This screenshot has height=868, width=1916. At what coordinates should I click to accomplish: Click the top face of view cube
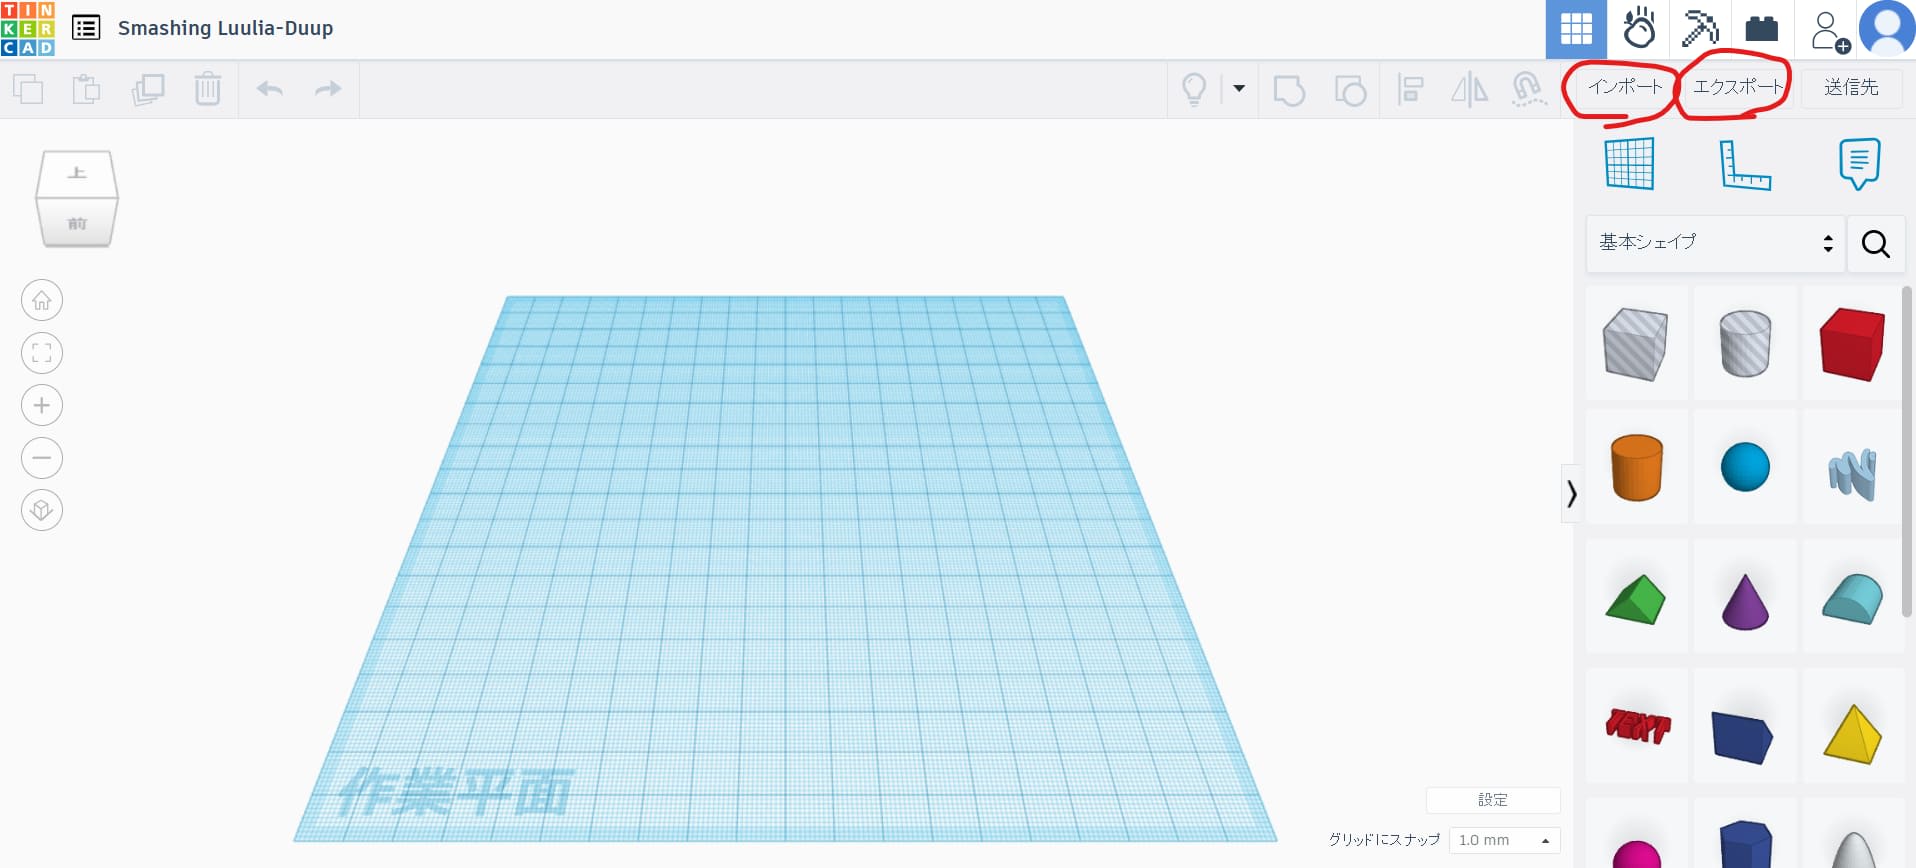[77, 173]
